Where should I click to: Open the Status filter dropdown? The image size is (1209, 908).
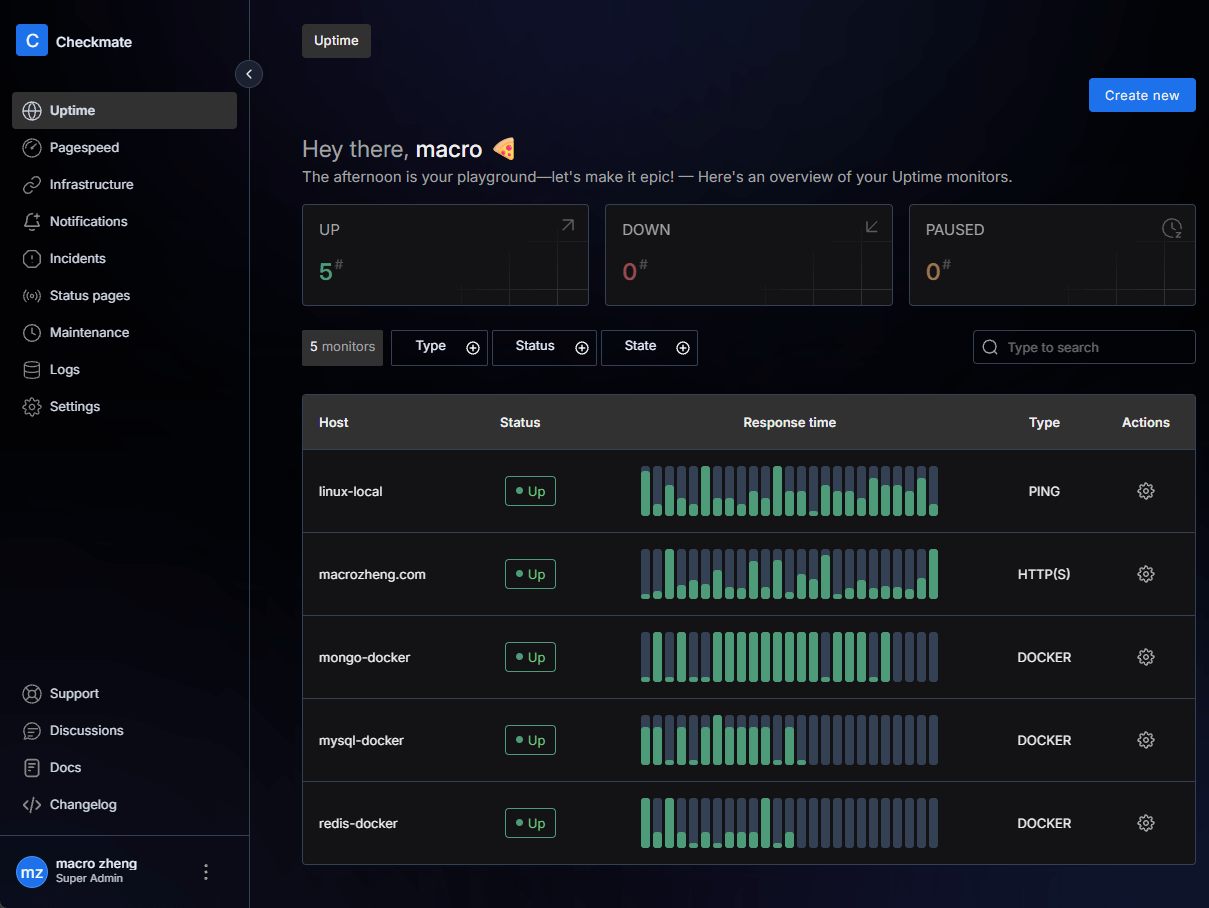544,347
